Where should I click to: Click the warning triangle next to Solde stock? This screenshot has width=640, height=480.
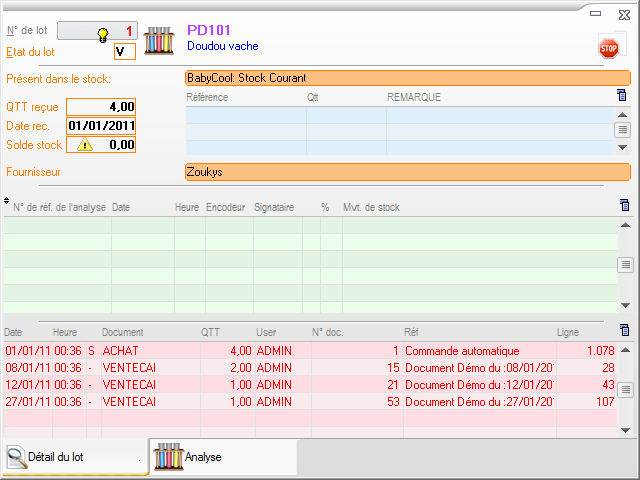pyautogui.click(x=84, y=145)
